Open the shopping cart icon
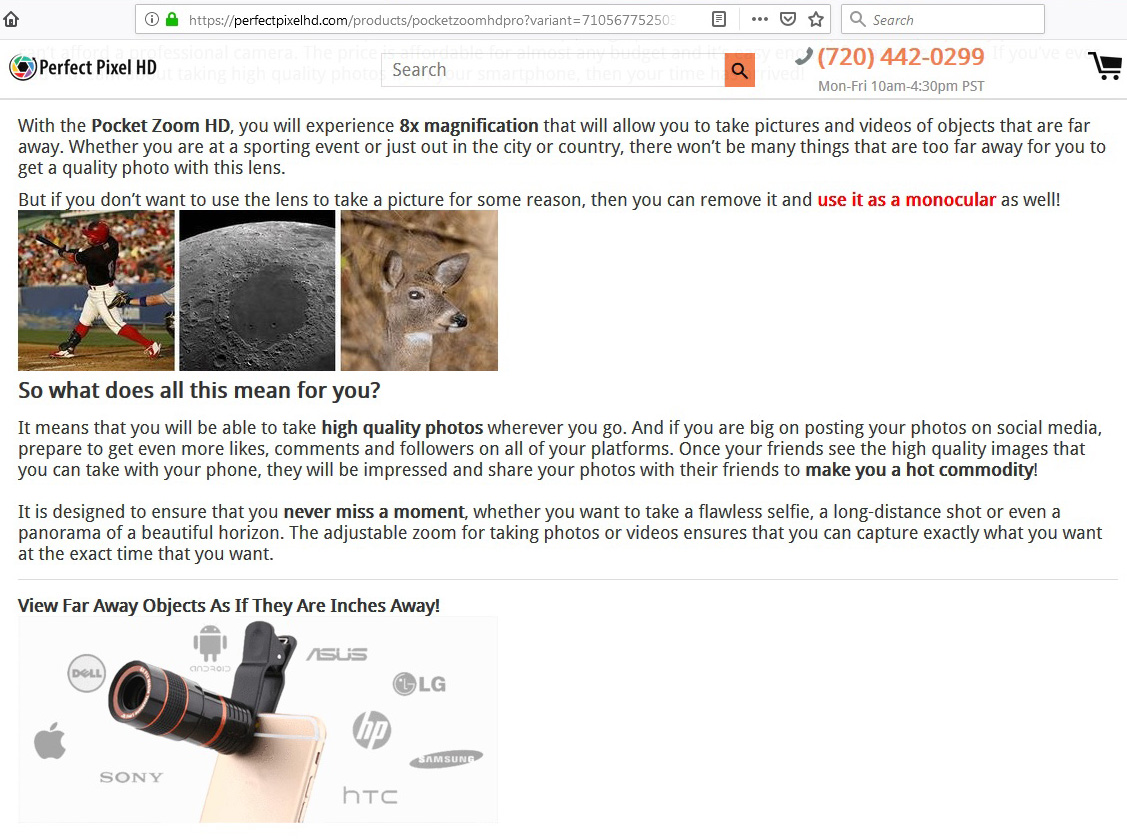1127x839 pixels. click(x=1105, y=66)
